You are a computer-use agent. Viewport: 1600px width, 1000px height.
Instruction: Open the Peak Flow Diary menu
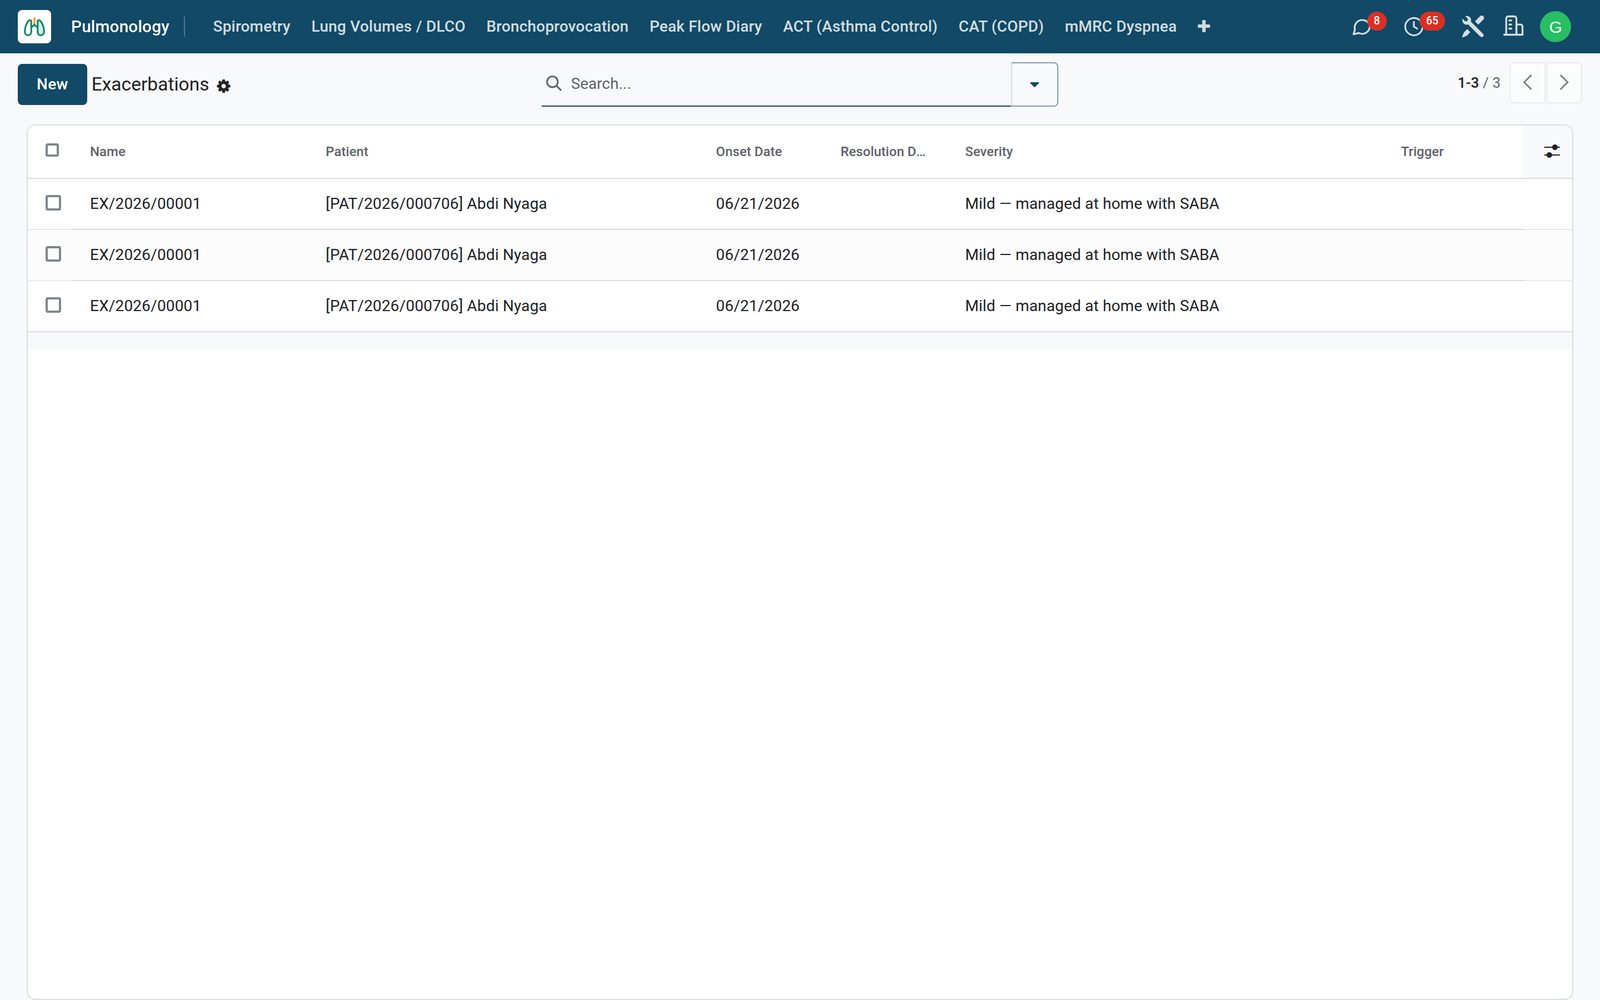point(705,26)
